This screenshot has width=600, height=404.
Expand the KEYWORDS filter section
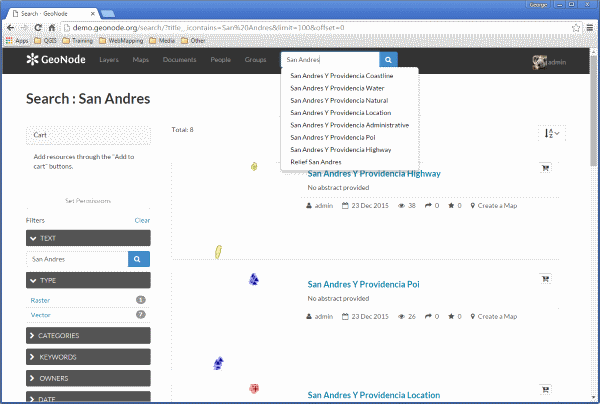(x=88, y=357)
